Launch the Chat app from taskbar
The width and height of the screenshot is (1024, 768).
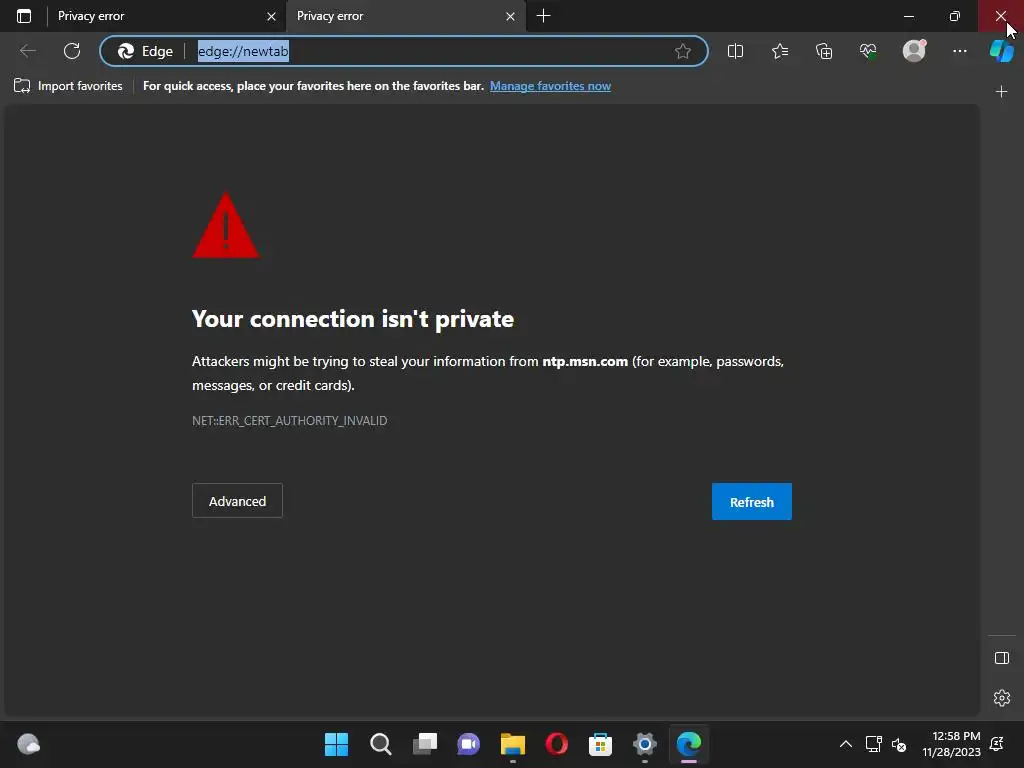click(x=468, y=744)
